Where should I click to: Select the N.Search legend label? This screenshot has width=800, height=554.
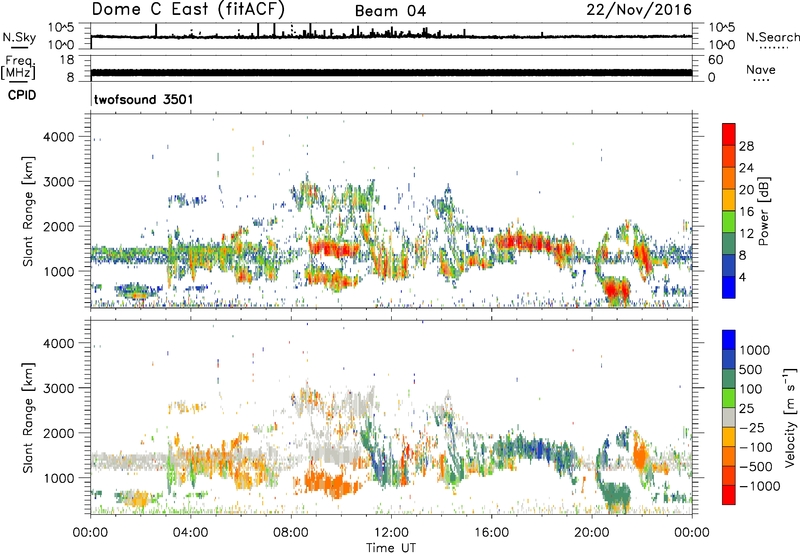pyautogui.click(x=772, y=37)
